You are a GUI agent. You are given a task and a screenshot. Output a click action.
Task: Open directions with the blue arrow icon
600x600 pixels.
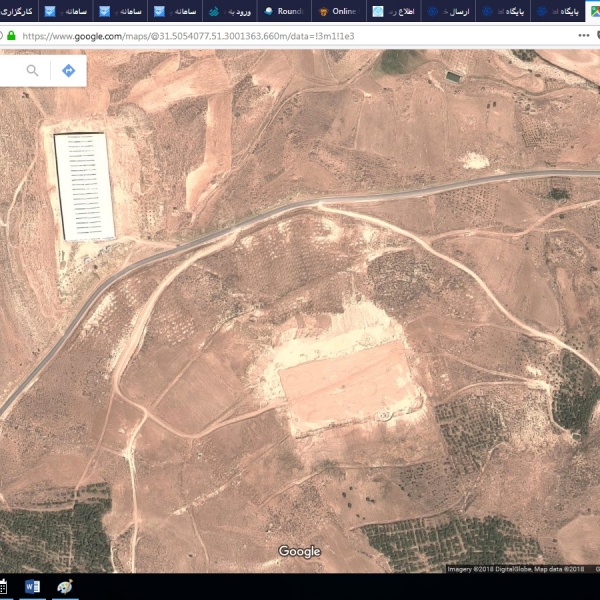pyautogui.click(x=68, y=70)
